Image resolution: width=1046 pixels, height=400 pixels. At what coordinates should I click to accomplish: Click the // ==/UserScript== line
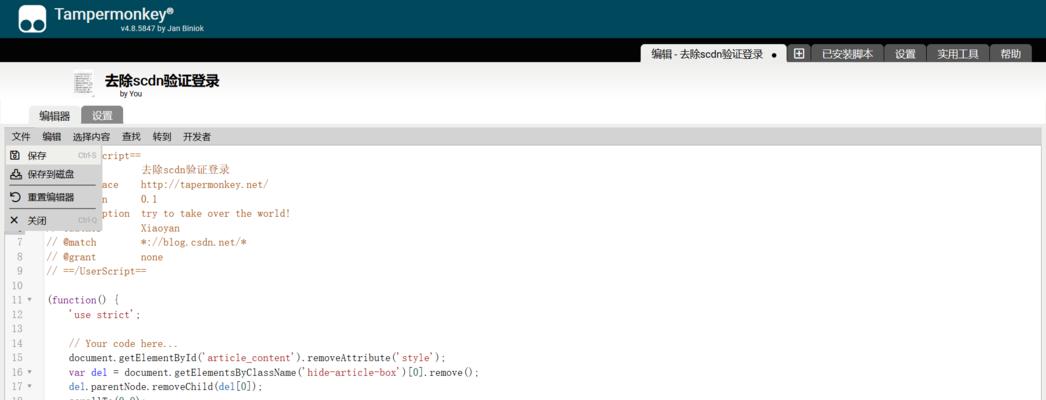click(96, 271)
